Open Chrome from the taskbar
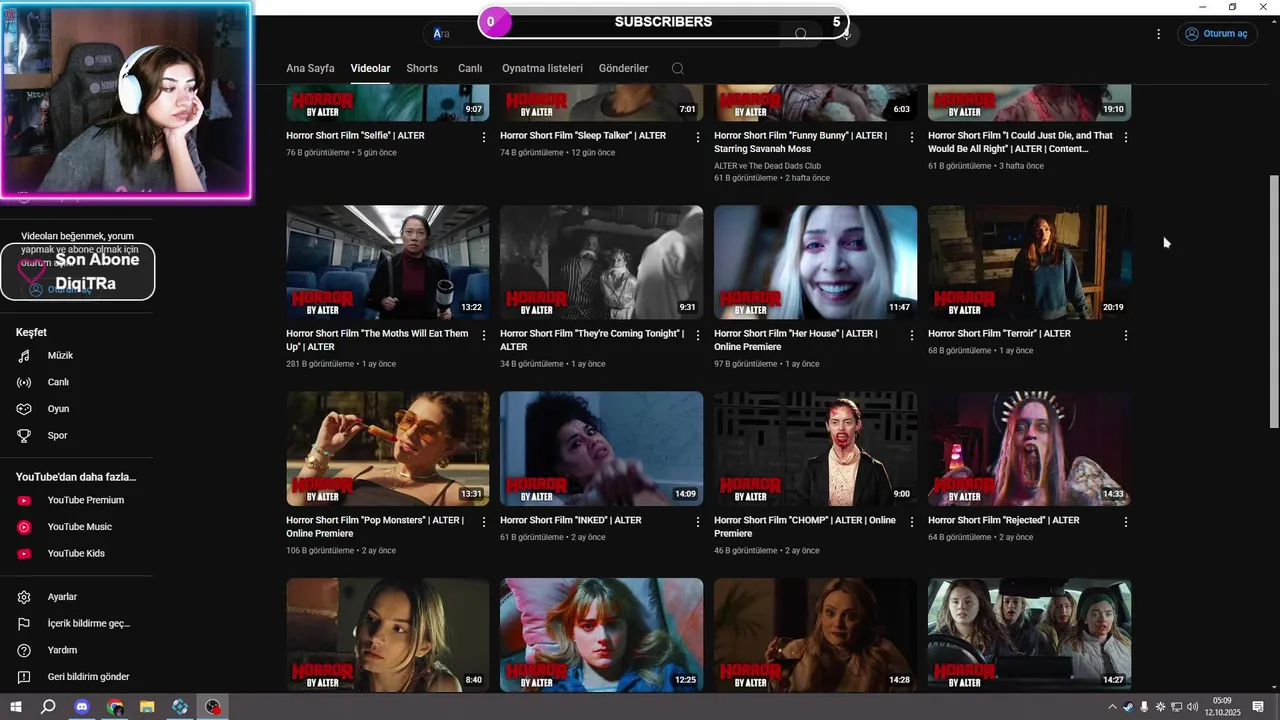1280x720 pixels. (115, 707)
